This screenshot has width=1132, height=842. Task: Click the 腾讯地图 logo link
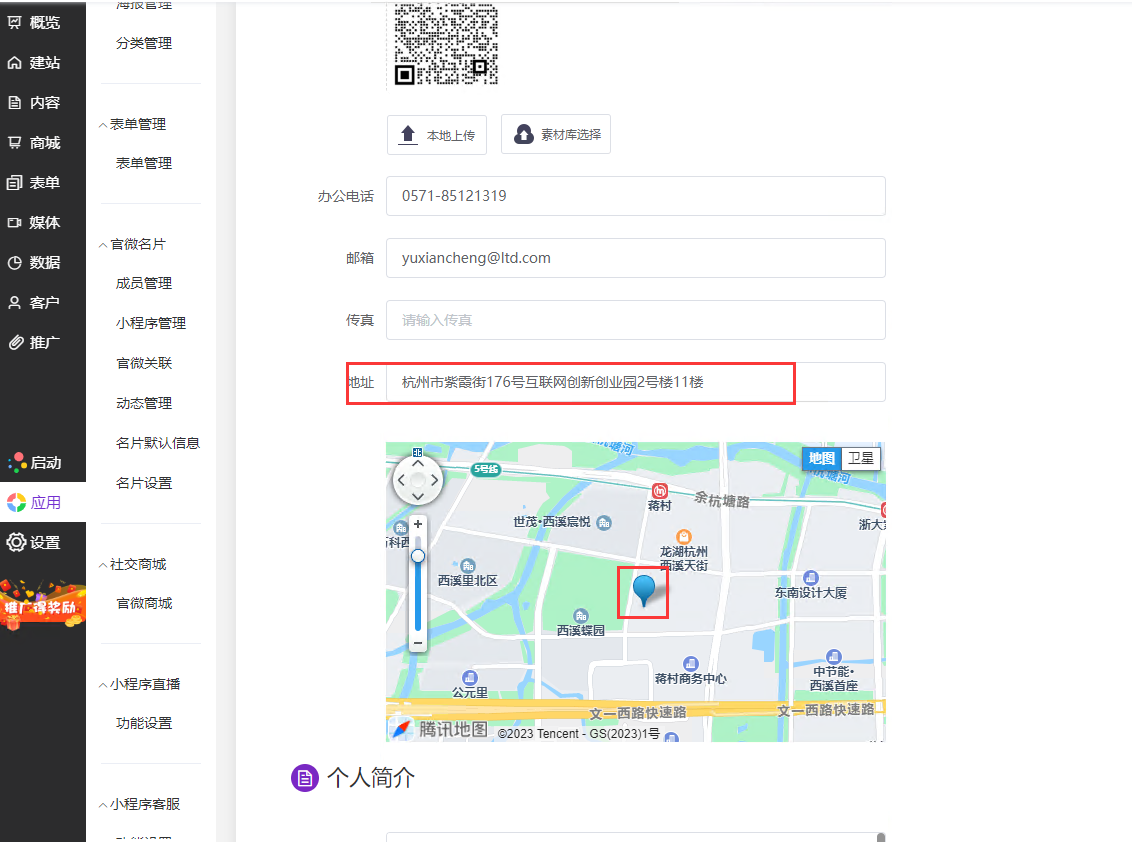point(440,729)
